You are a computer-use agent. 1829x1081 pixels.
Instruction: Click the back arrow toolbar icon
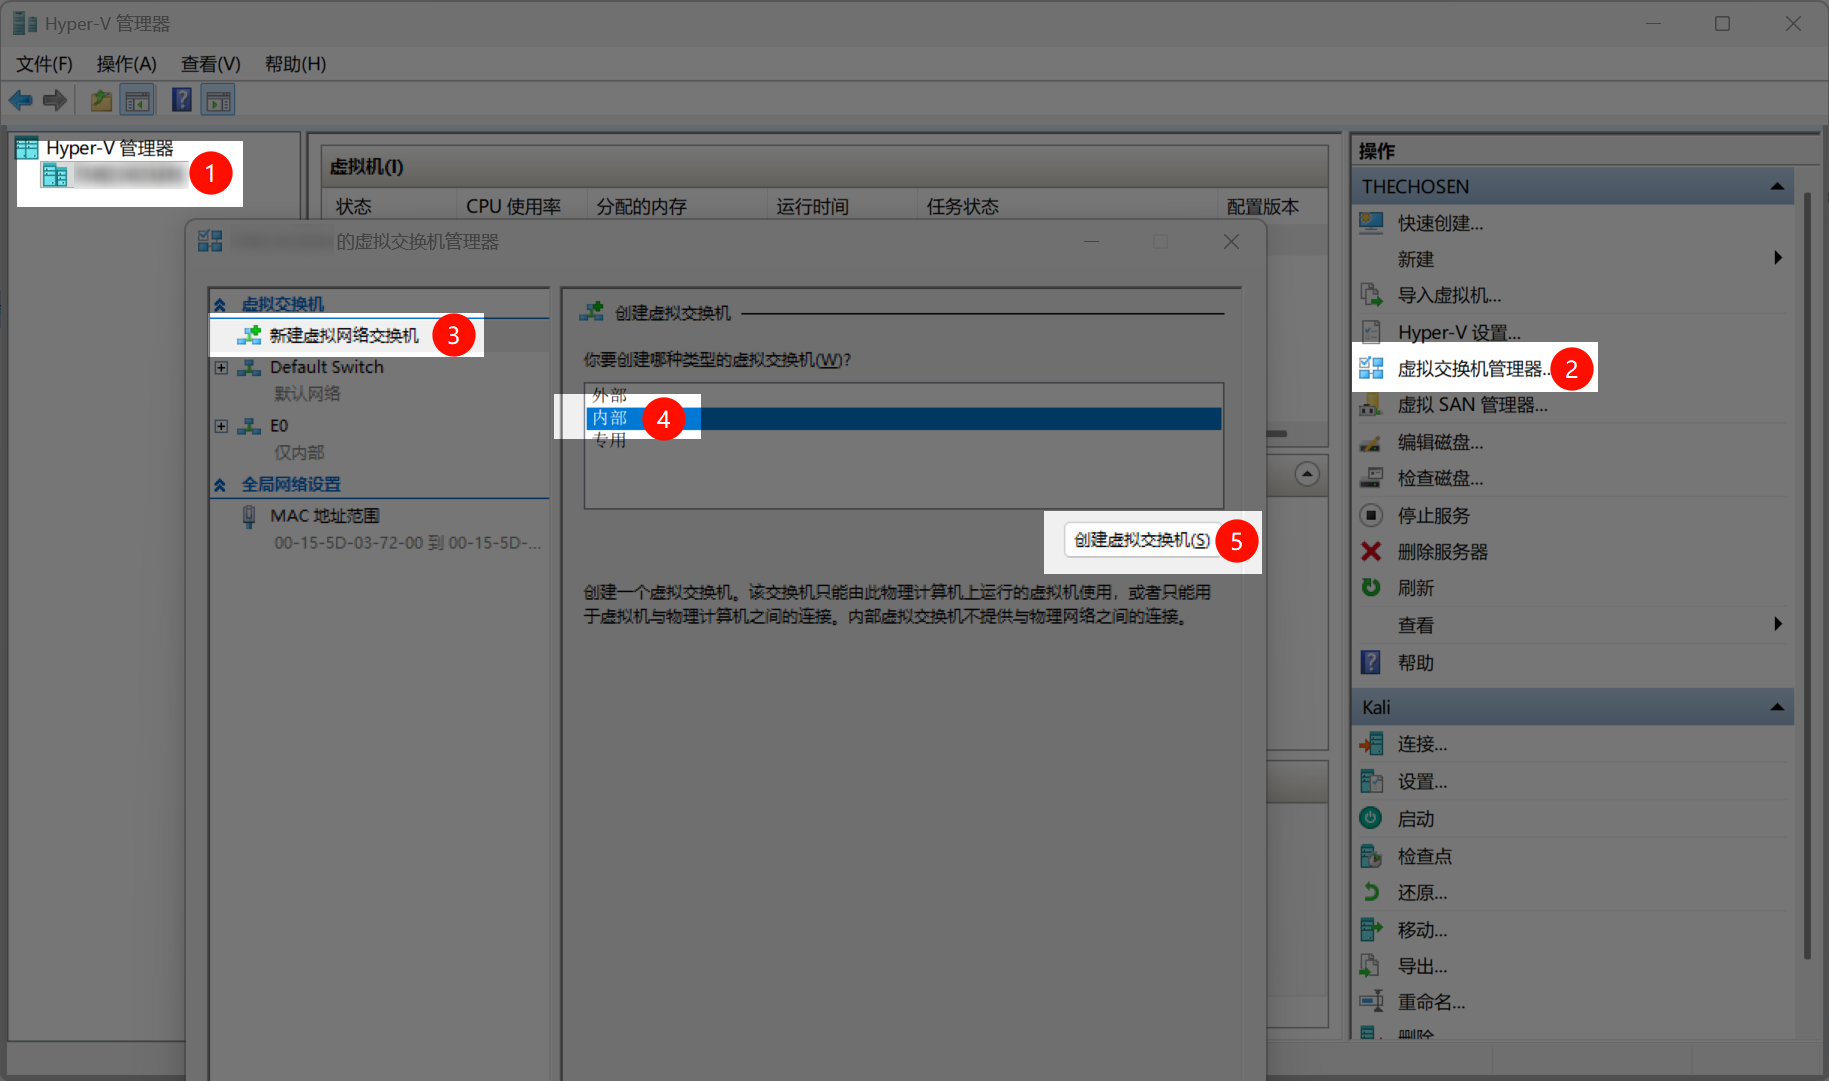coord(20,100)
